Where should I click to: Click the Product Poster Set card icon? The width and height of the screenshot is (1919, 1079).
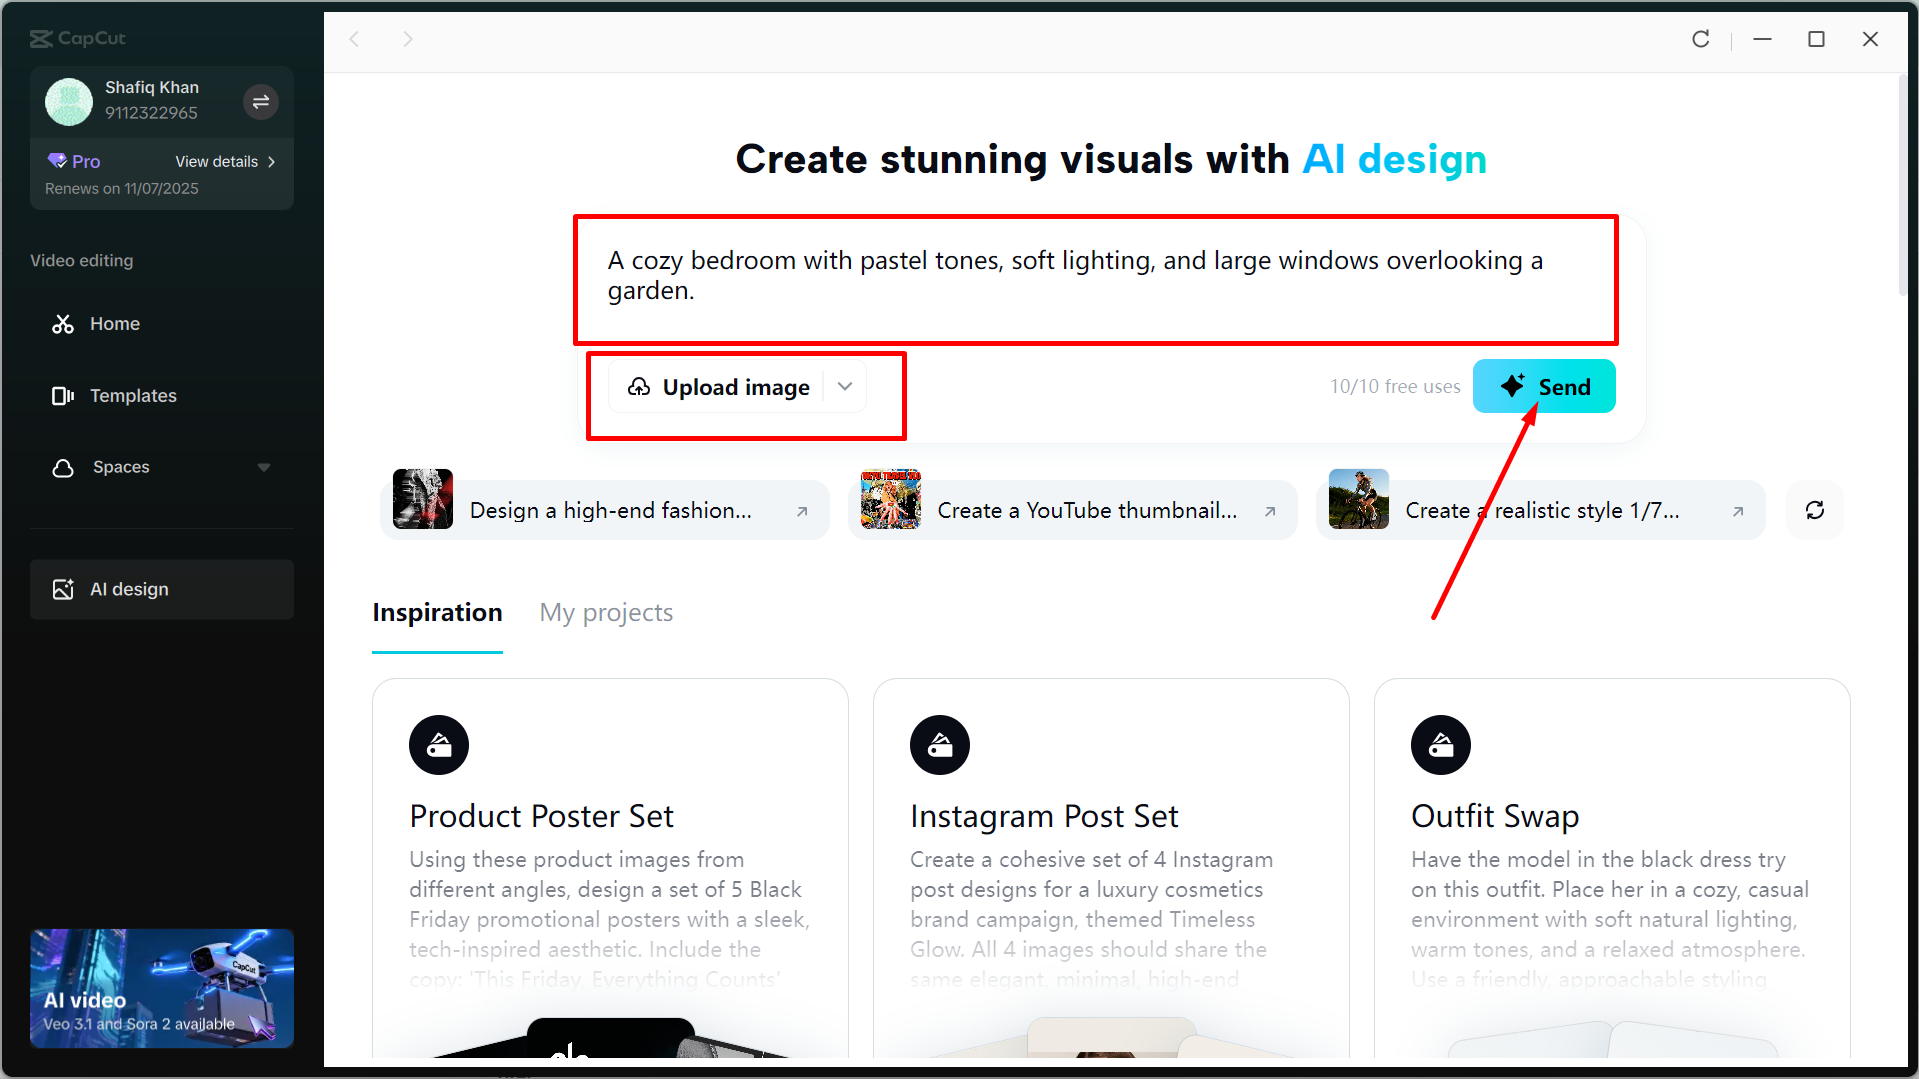[x=439, y=745]
